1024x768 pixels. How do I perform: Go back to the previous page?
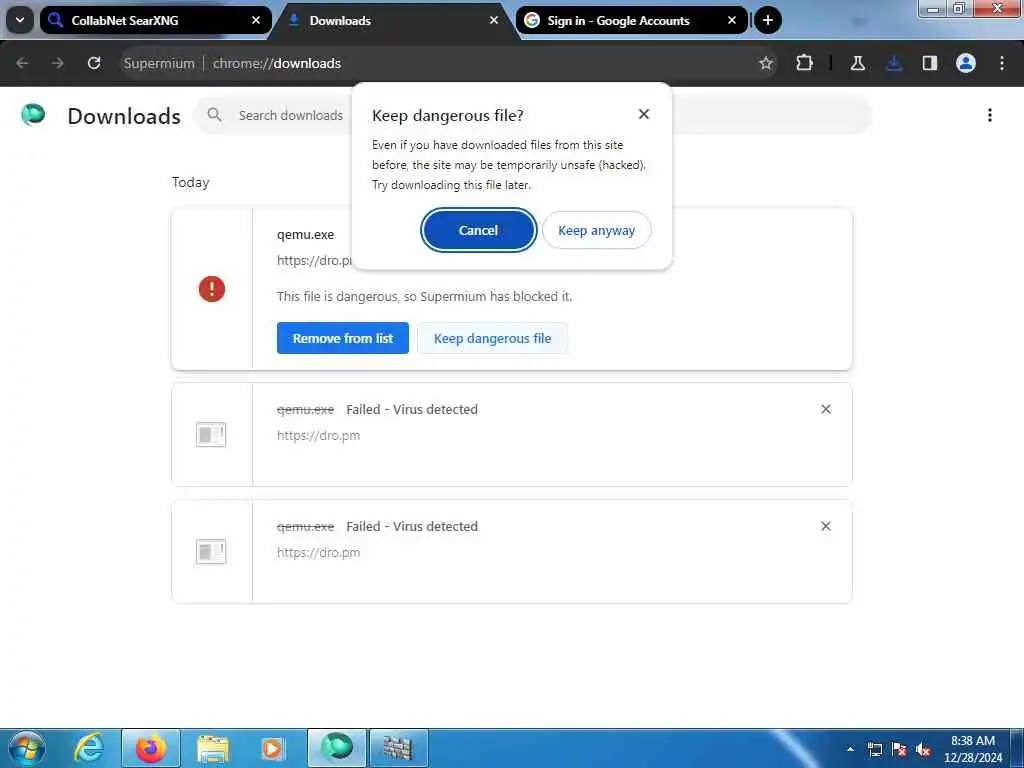click(22, 63)
